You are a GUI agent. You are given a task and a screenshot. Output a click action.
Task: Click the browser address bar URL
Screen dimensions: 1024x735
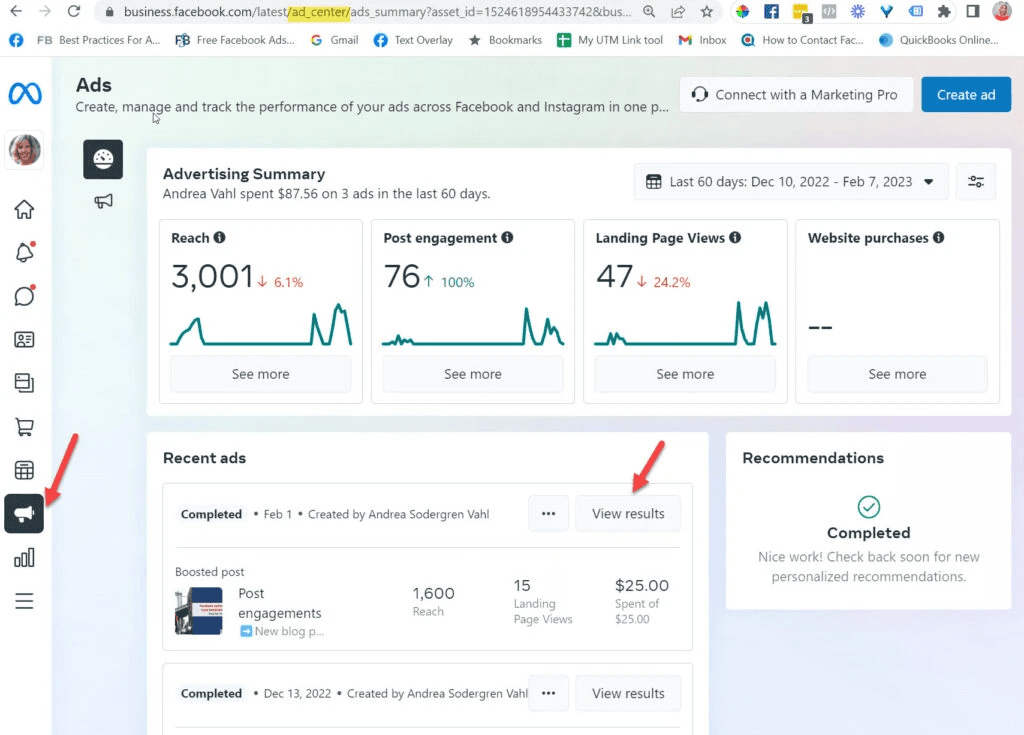(x=377, y=12)
